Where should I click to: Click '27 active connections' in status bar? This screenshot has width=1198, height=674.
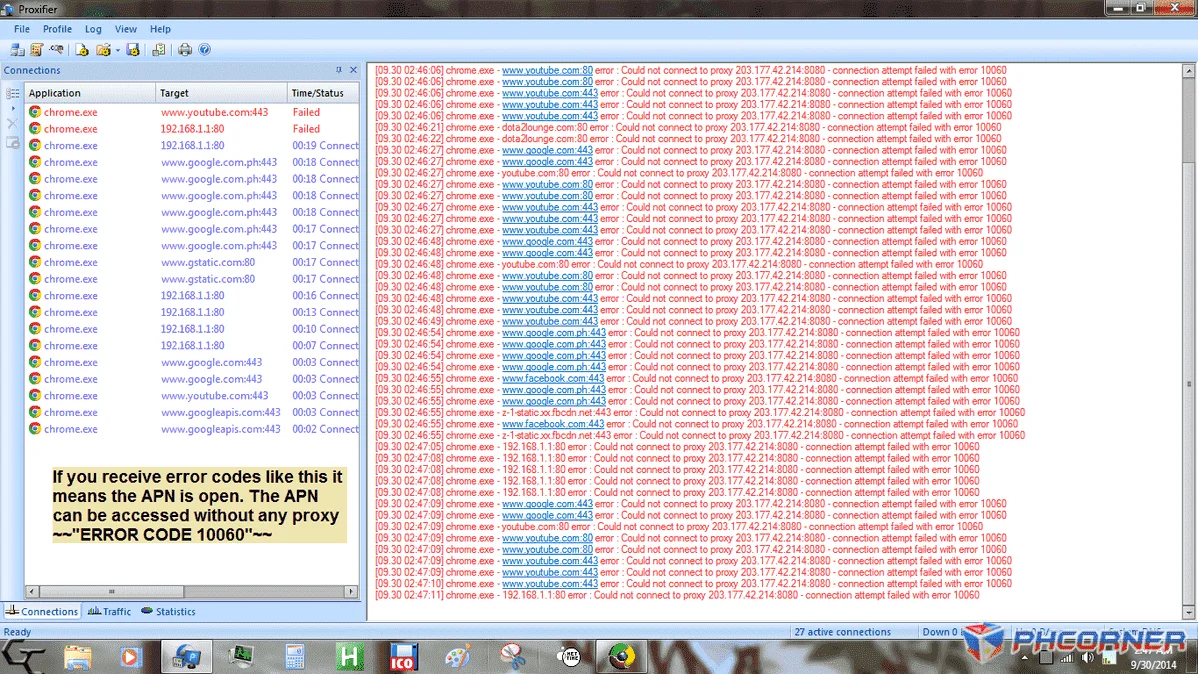click(x=842, y=632)
